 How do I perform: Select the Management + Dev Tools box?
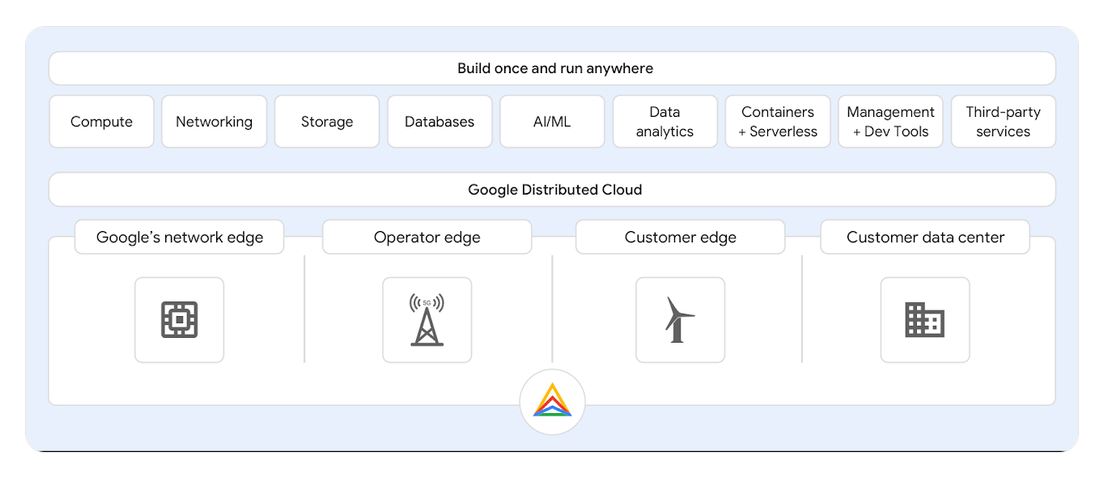click(x=890, y=122)
